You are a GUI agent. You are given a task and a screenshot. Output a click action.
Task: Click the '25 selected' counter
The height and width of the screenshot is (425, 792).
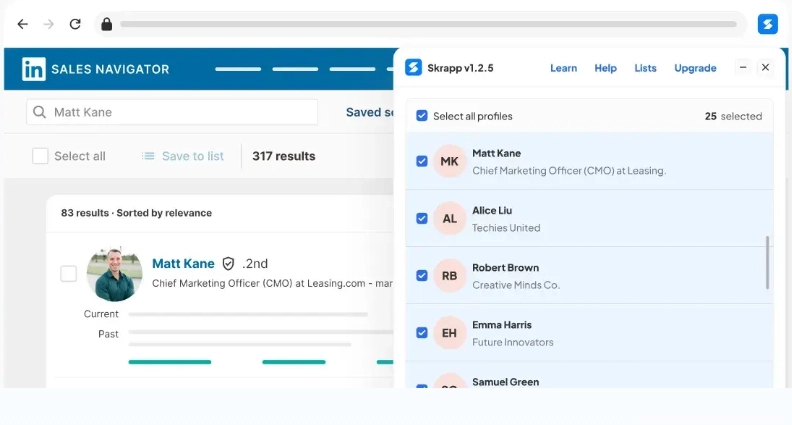733,116
